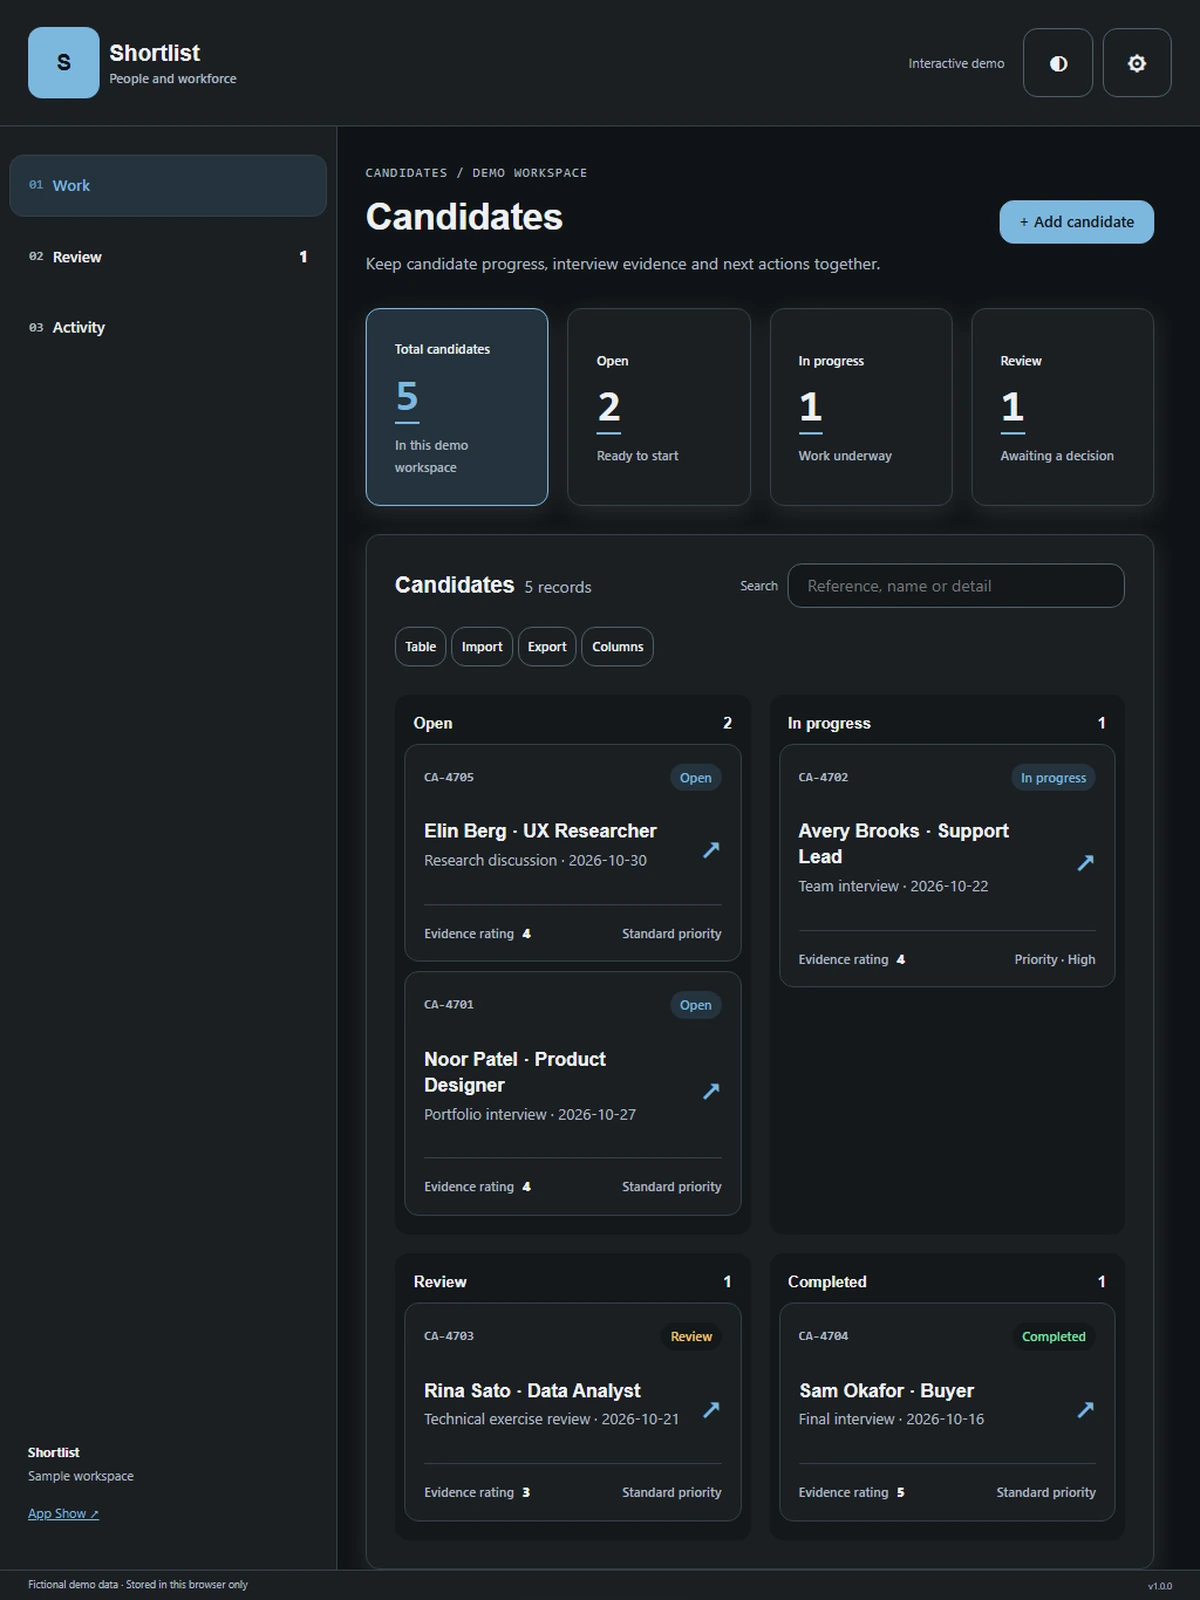This screenshot has height=1600, width=1200.
Task: Open Noor Patel card arrow icon
Action: click(x=711, y=1091)
